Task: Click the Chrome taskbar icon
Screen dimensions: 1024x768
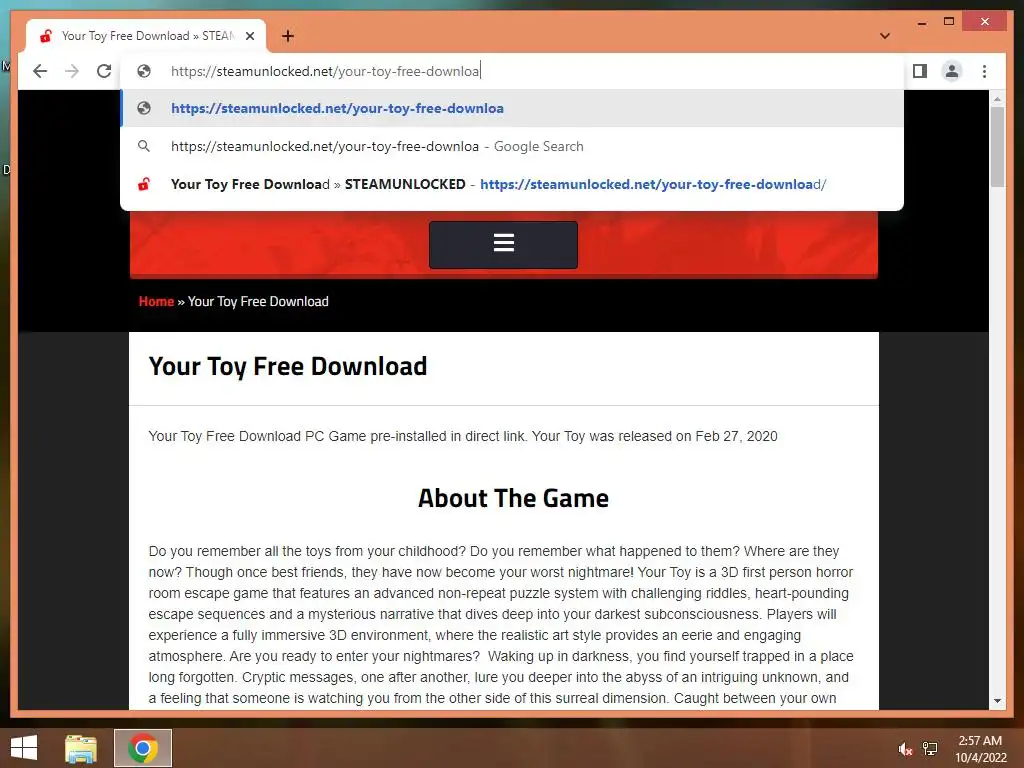Action: [142, 748]
